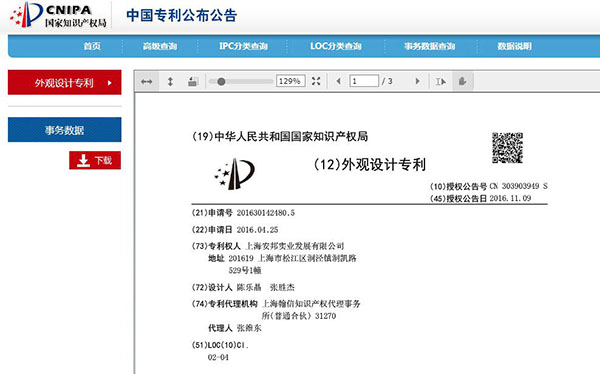Image resolution: width=600 pixels, height=374 pixels.
Task: Open the 事务数据查询 navigation item
Action: tap(430, 46)
